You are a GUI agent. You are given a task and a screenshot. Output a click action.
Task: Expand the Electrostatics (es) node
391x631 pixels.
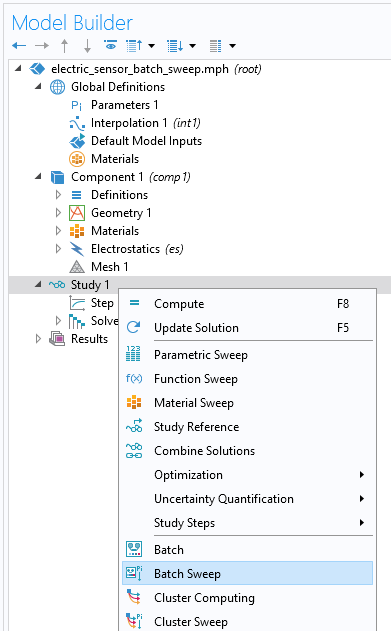pyautogui.click(x=58, y=249)
